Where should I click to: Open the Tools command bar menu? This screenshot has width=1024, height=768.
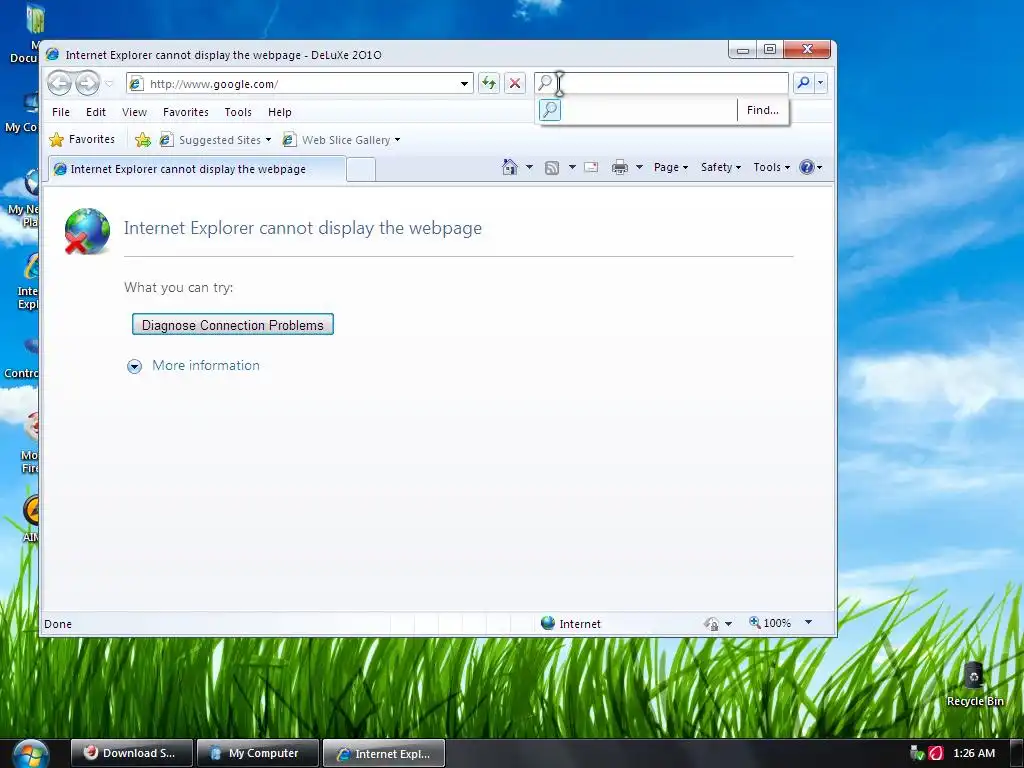click(x=771, y=167)
